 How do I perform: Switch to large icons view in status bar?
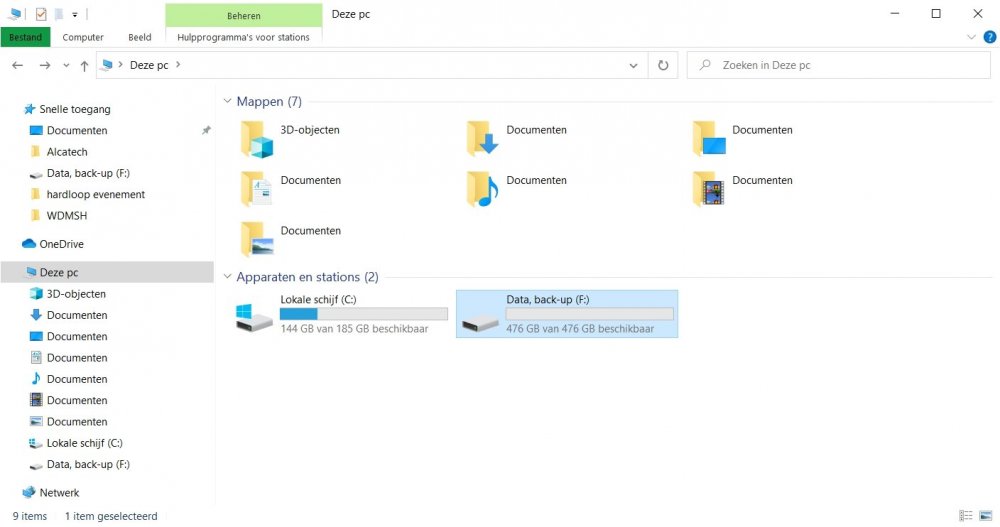(x=986, y=516)
